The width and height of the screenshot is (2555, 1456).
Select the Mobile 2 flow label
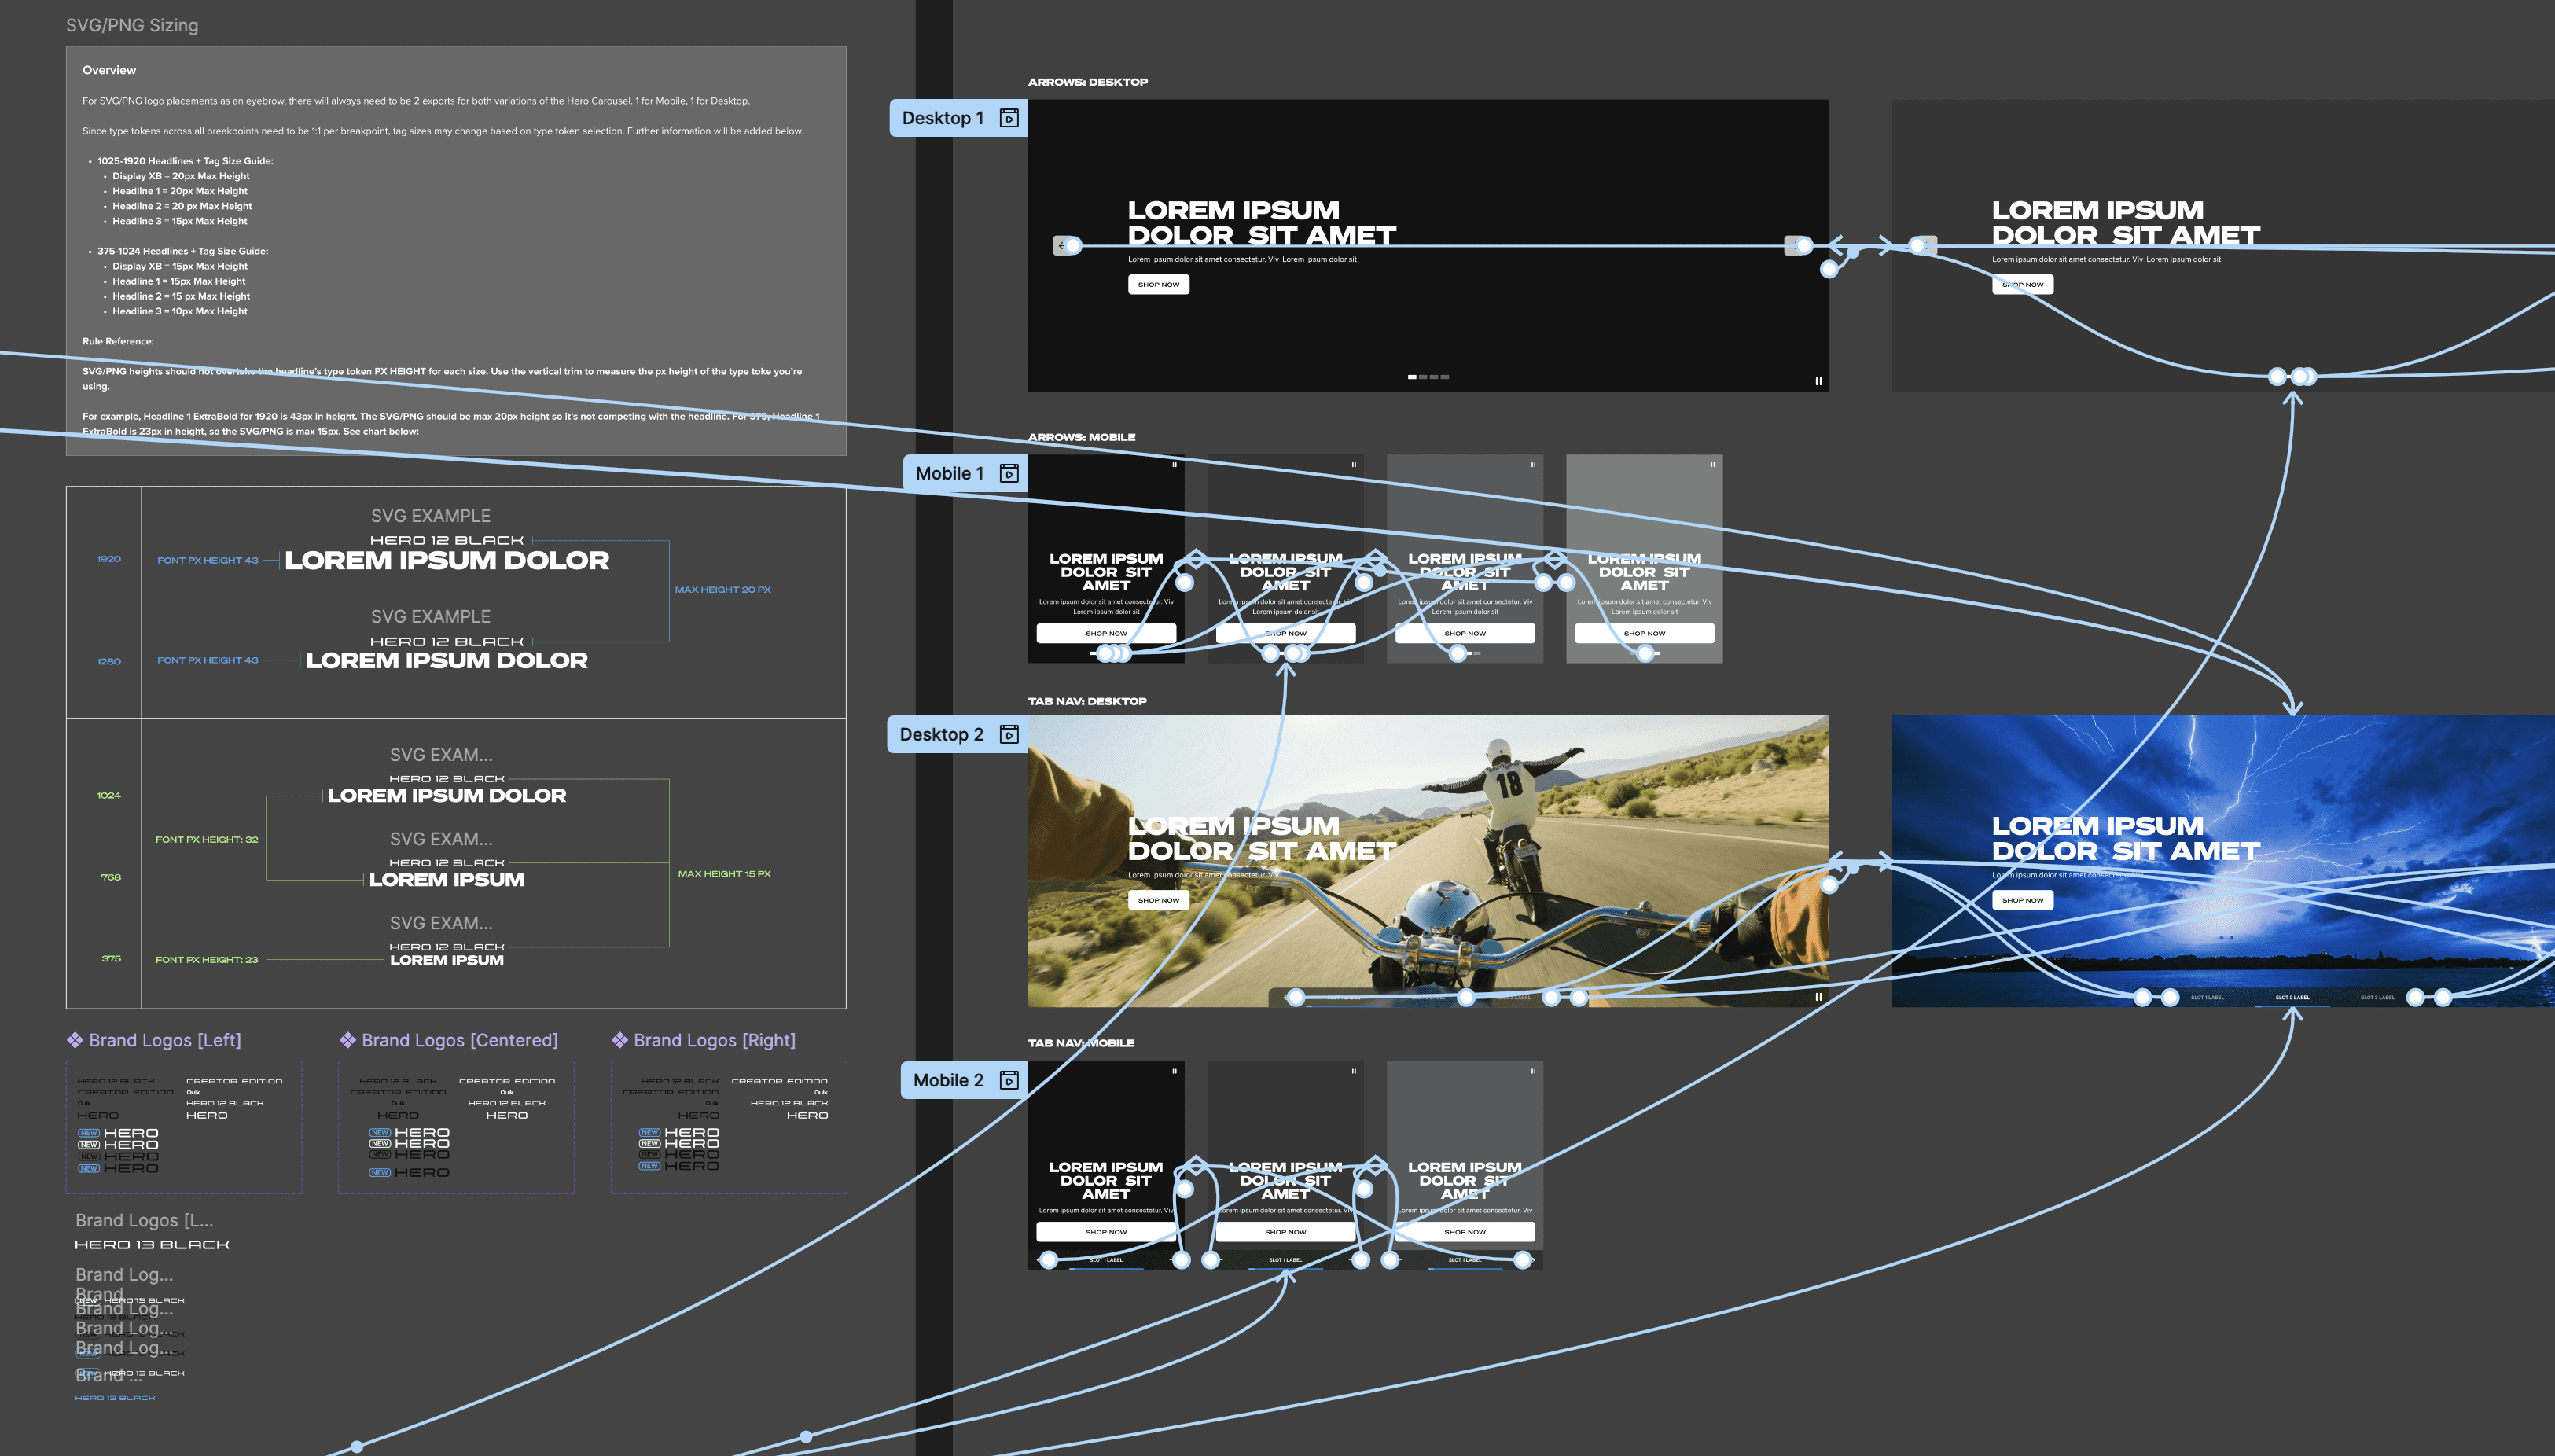click(x=947, y=1081)
